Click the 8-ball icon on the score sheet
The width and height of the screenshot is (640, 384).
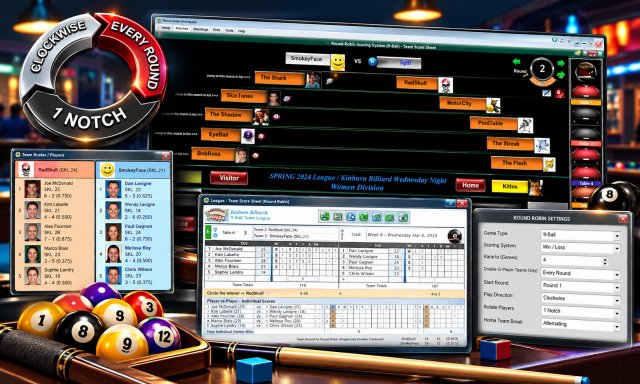454,236
